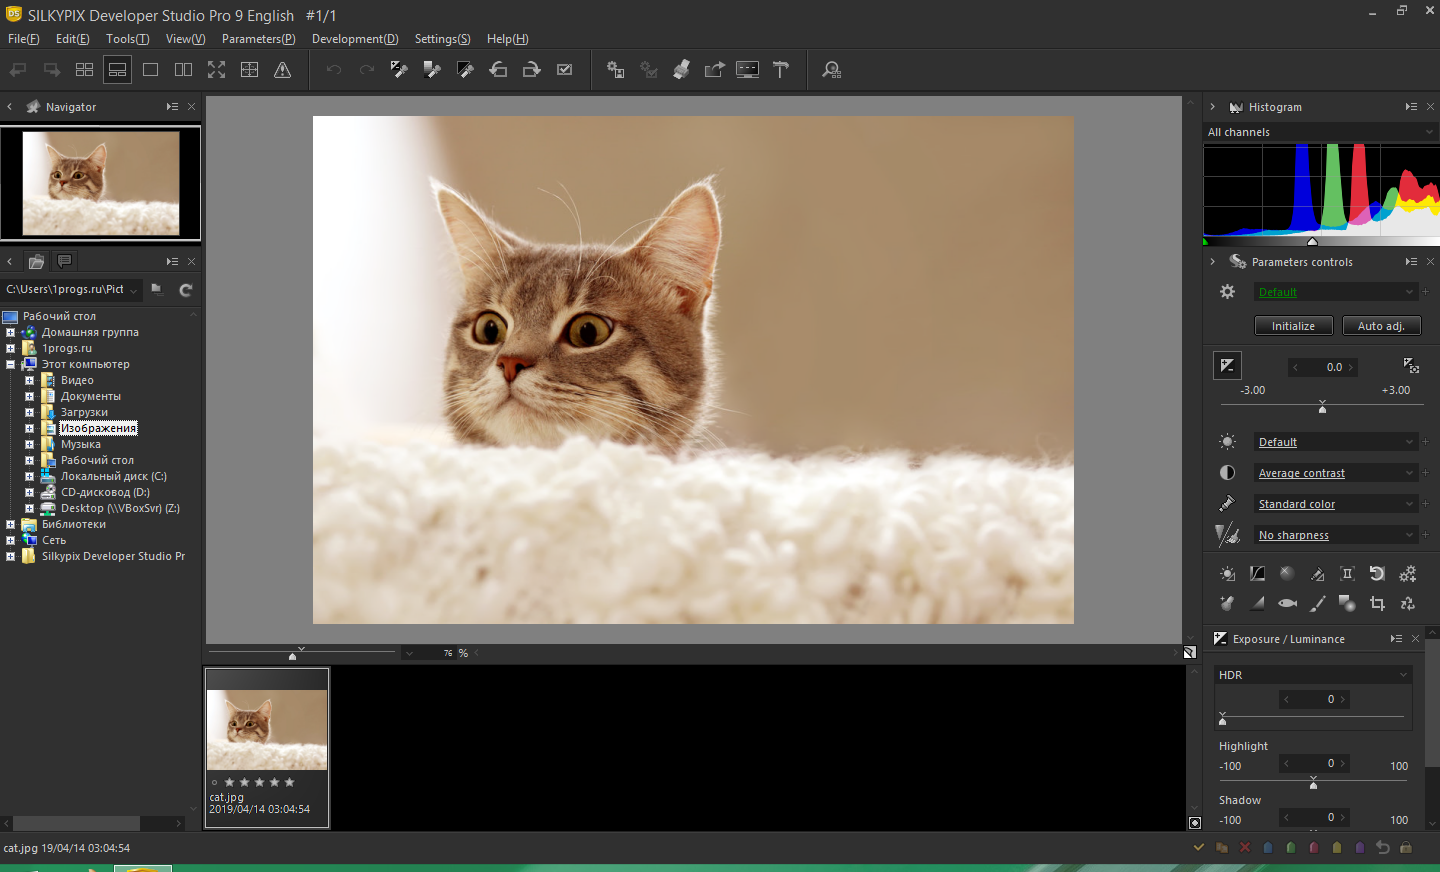This screenshot has height=872, width=1440.
Task: Select the Loupe magnifier toolbar icon
Action: tap(831, 69)
